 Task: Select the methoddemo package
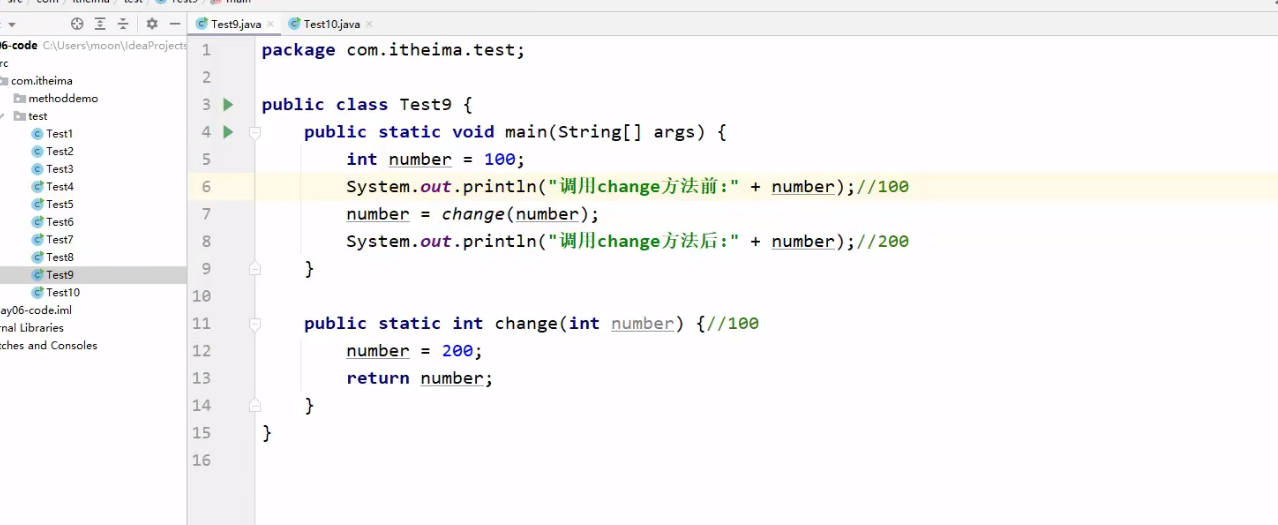point(63,99)
